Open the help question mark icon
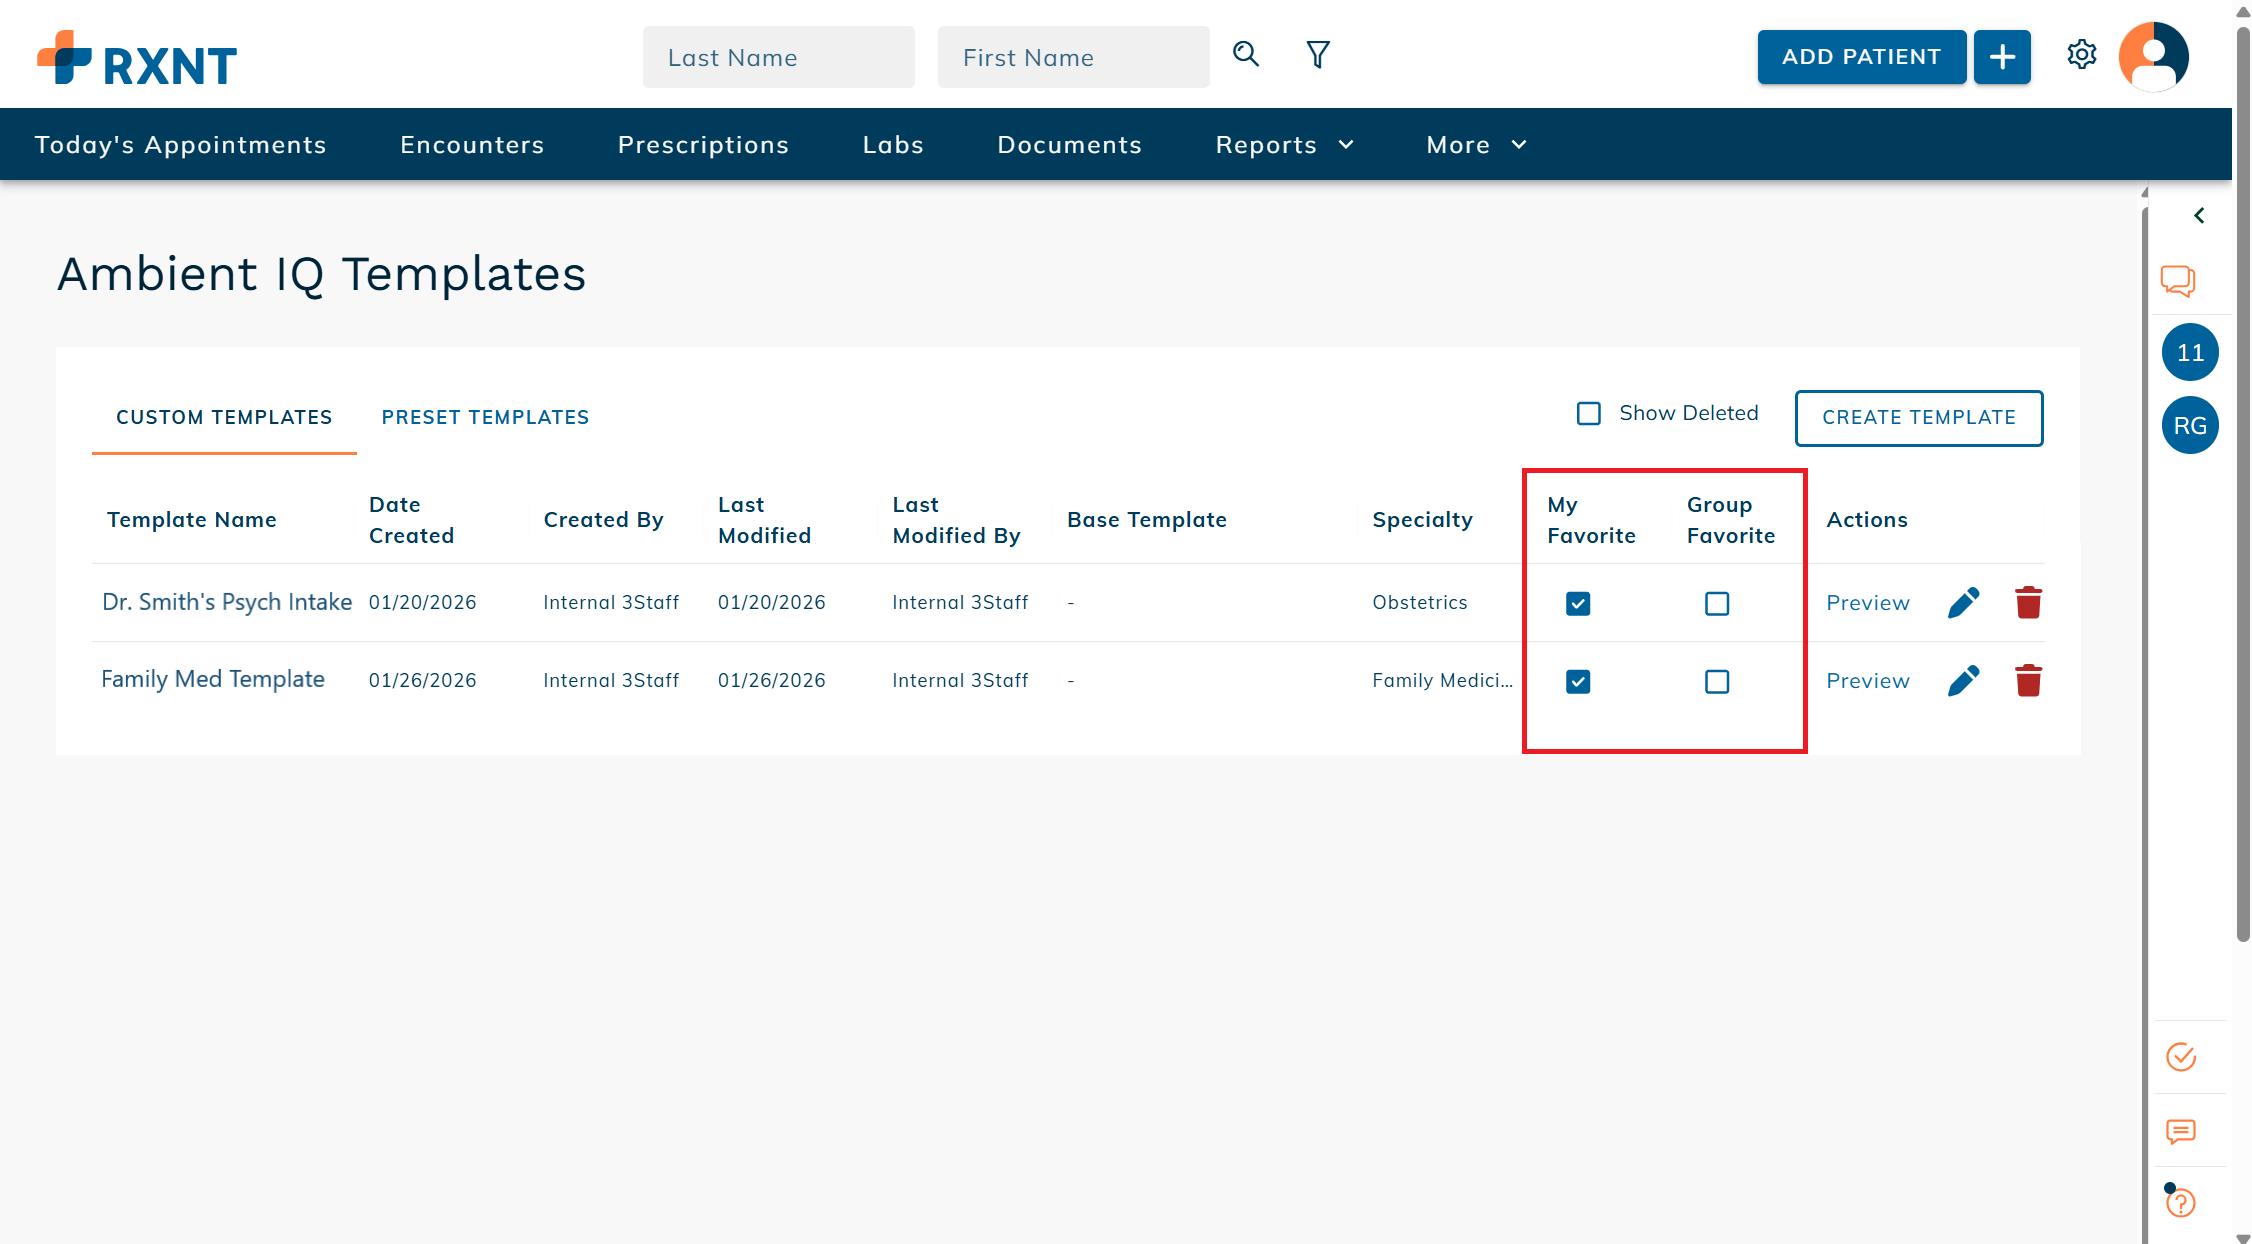The image size is (2252, 1244). [2181, 1202]
